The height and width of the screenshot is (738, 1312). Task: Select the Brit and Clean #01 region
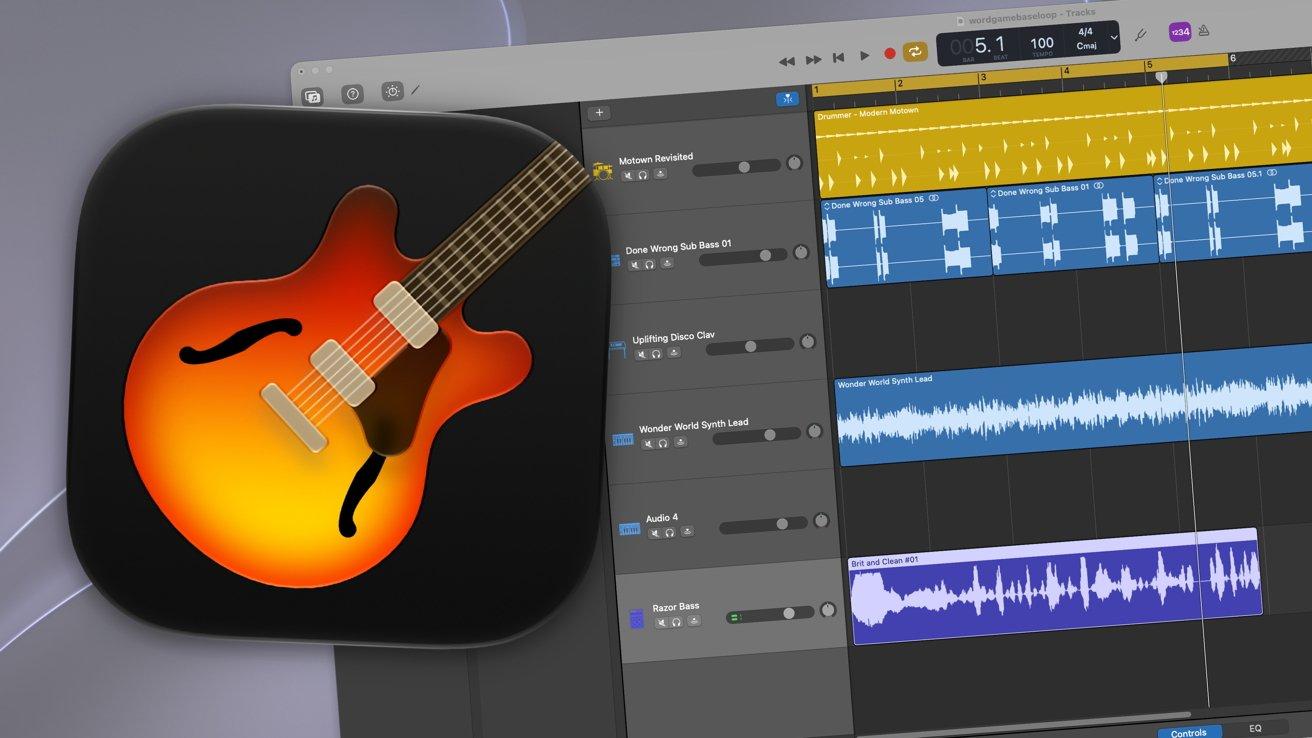point(1055,586)
